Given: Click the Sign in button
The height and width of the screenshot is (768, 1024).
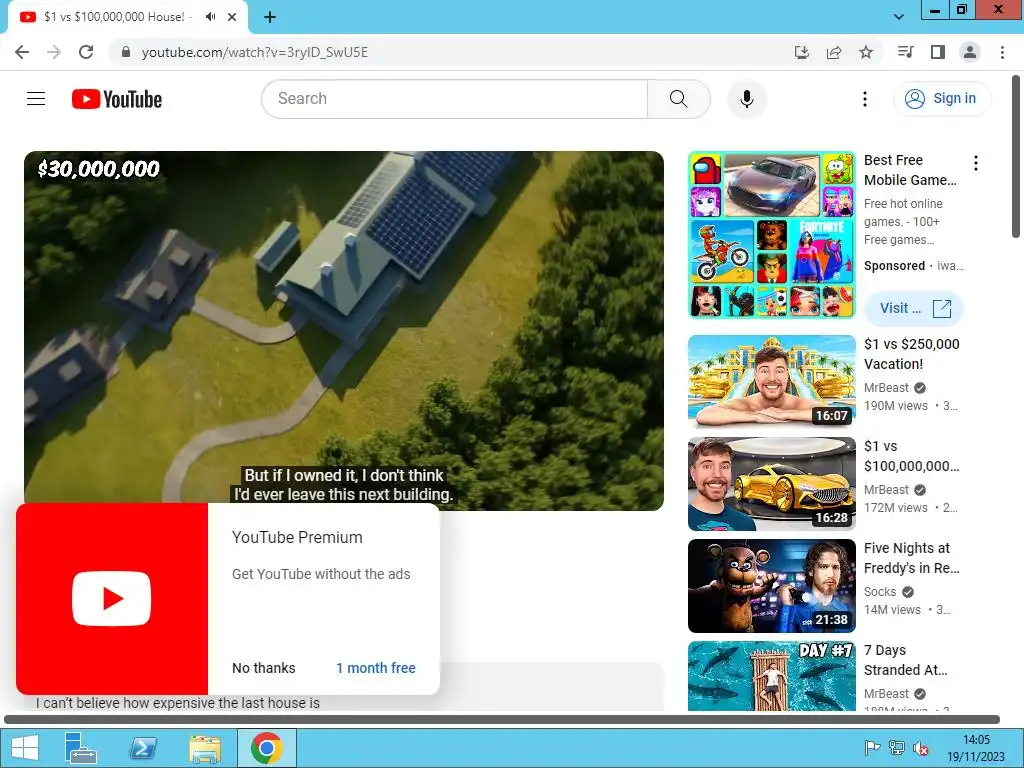Looking at the screenshot, I should (942, 99).
